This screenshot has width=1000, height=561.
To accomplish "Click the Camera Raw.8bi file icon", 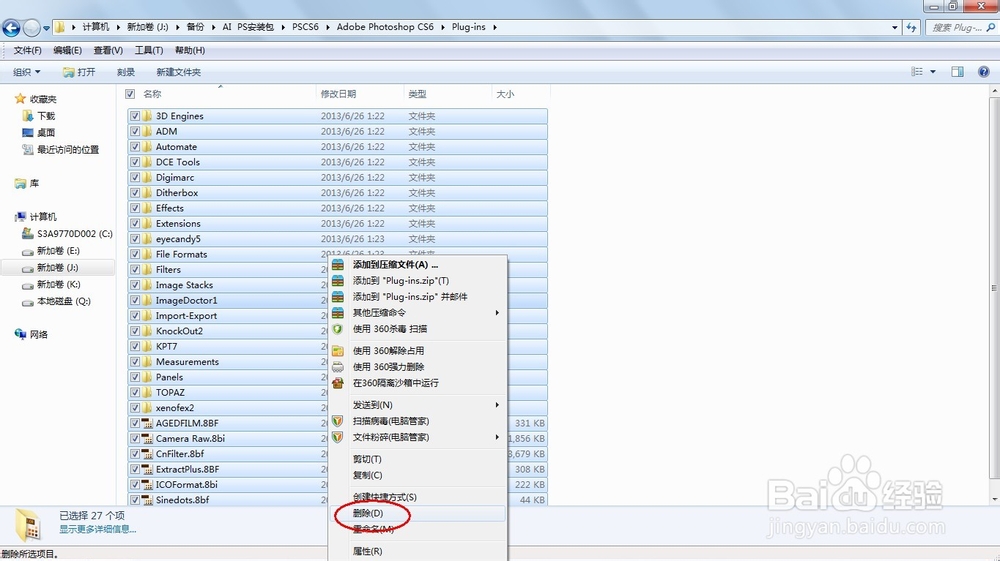I will (x=147, y=439).
